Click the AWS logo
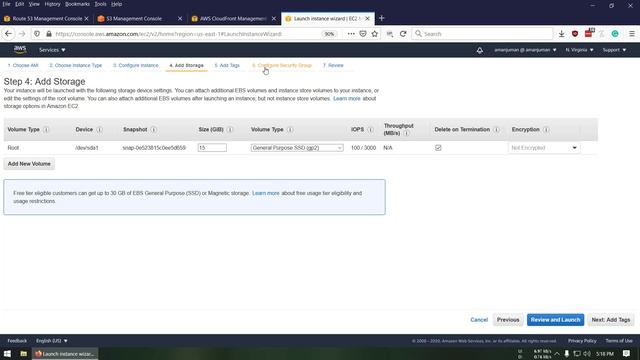This screenshot has height=360, width=640. pyautogui.click(x=20, y=49)
